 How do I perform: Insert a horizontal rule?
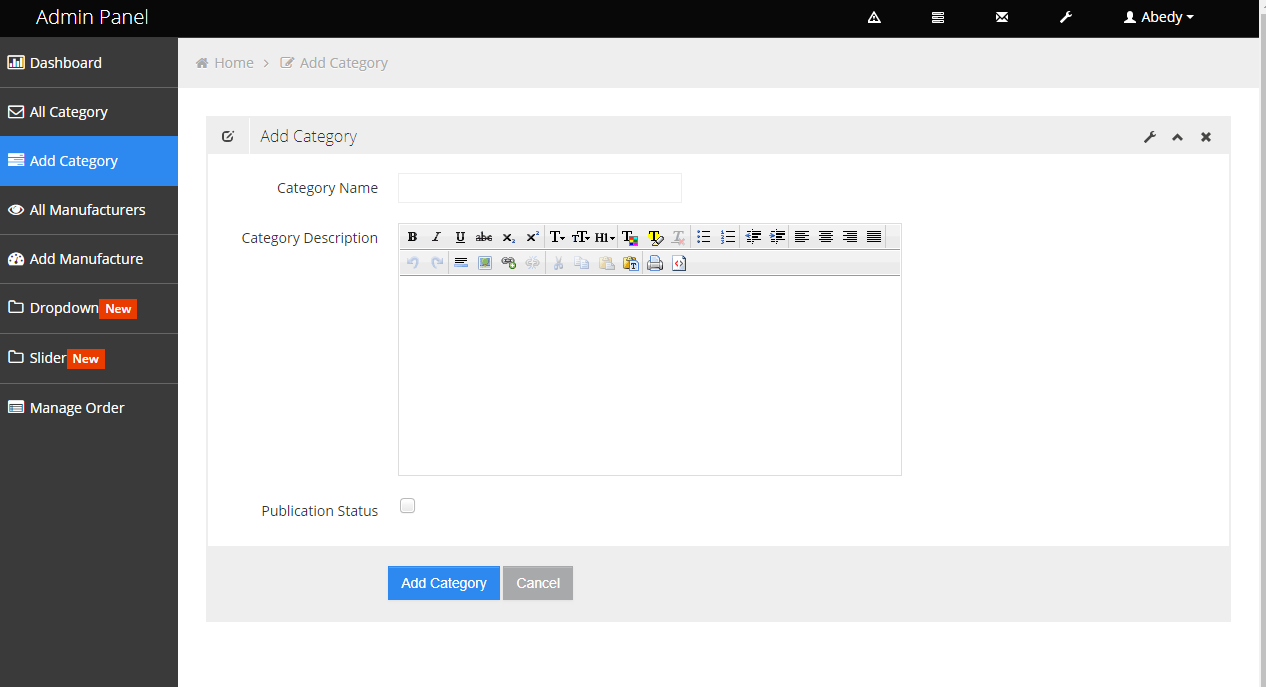[461, 263]
